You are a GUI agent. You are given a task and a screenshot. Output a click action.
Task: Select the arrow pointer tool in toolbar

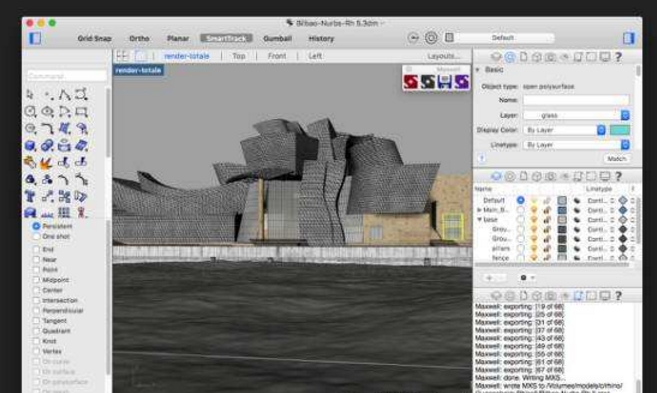coord(30,95)
